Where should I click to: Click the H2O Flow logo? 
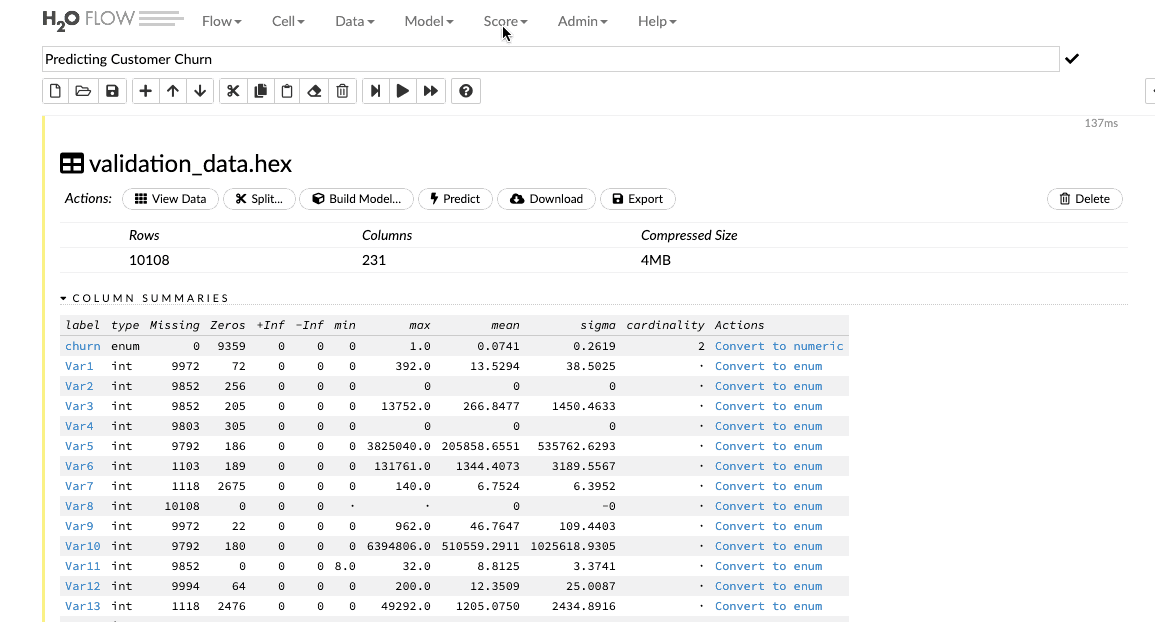tap(113, 20)
